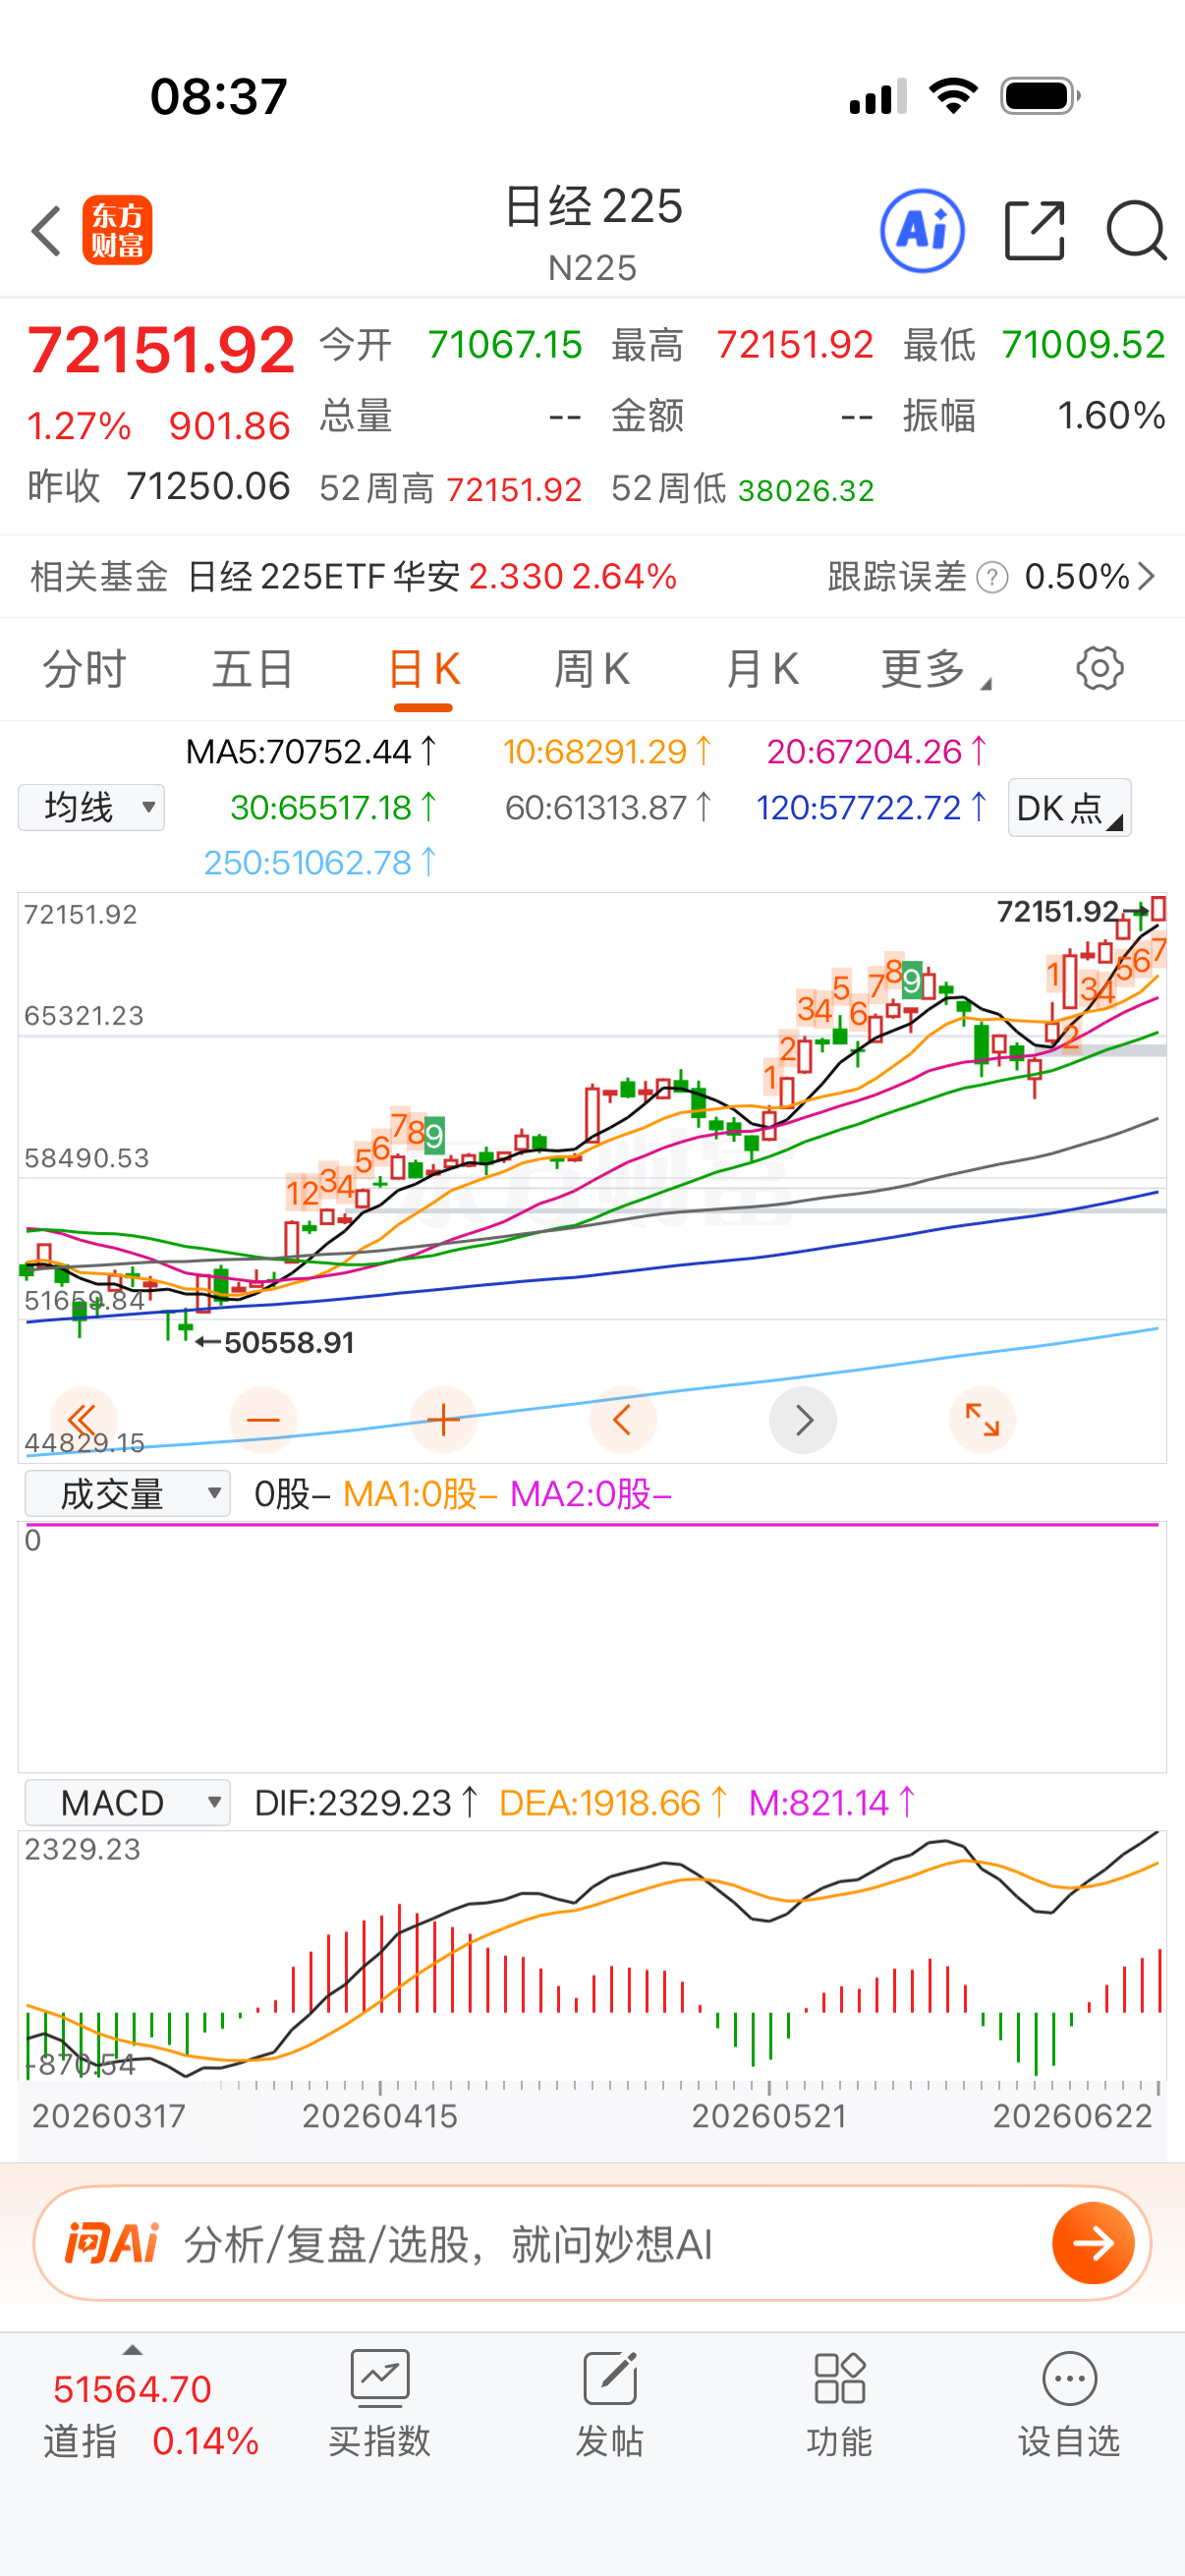1185x2576 pixels.
Task: Tap the 30:65517.18 moving average label
Action: tap(333, 808)
